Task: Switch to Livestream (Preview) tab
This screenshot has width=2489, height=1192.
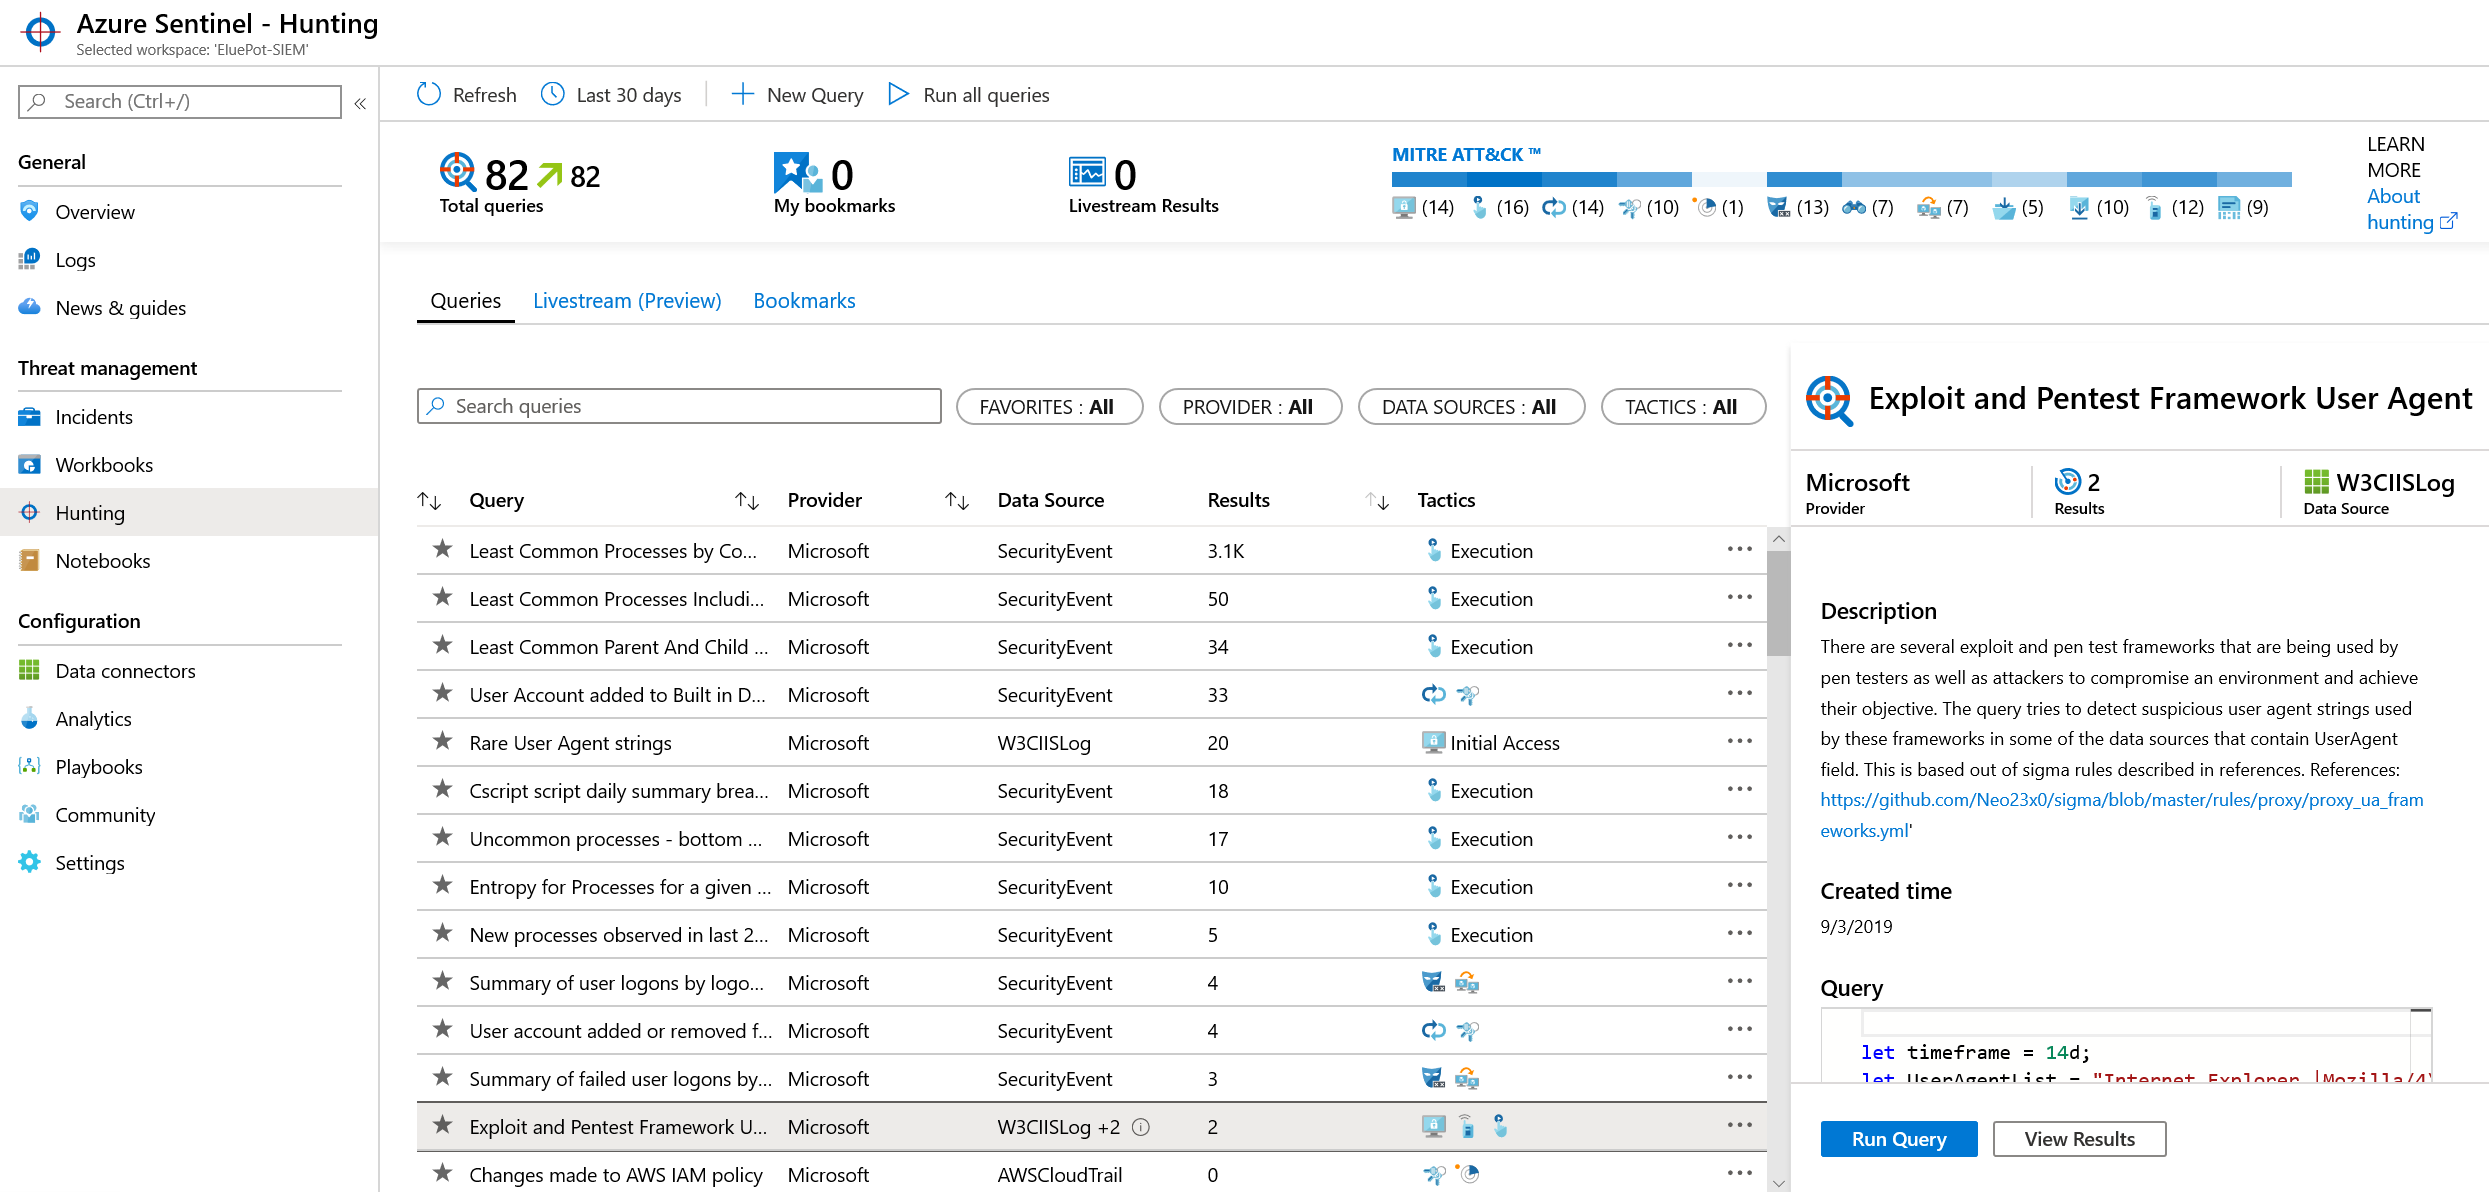Action: pyautogui.click(x=627, y=300)
